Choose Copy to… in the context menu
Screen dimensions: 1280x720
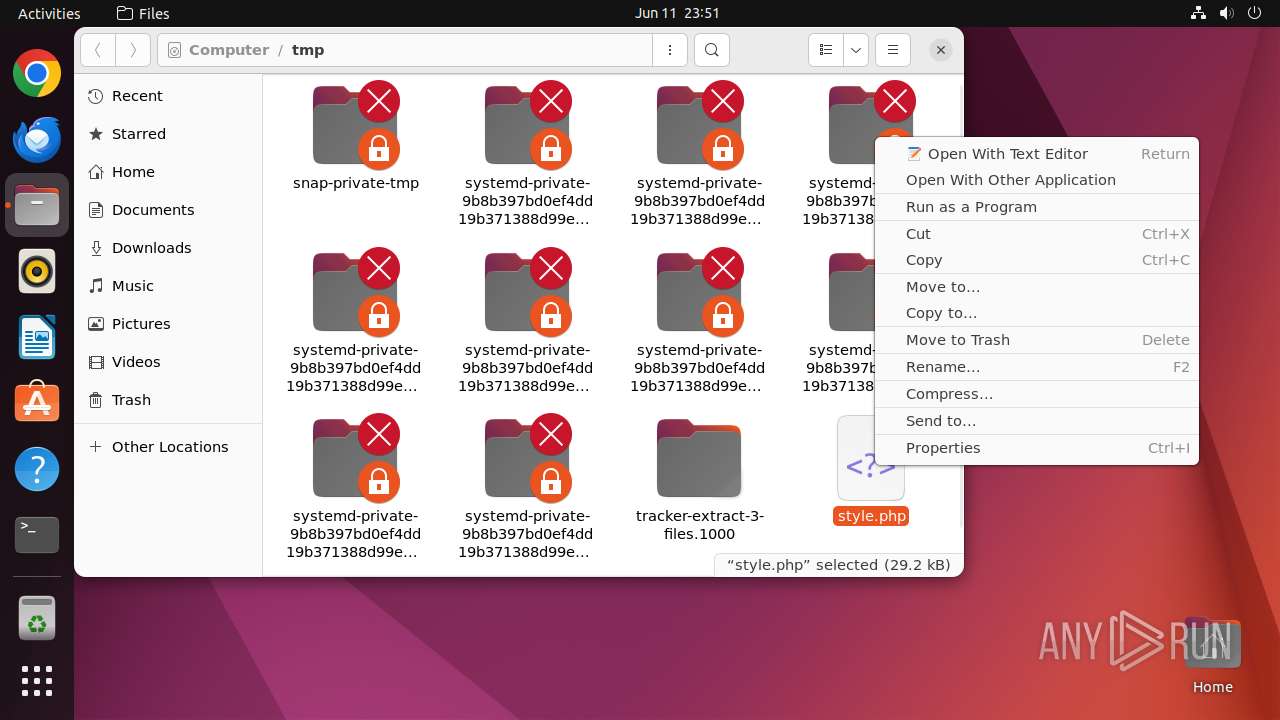[1037, 313]
